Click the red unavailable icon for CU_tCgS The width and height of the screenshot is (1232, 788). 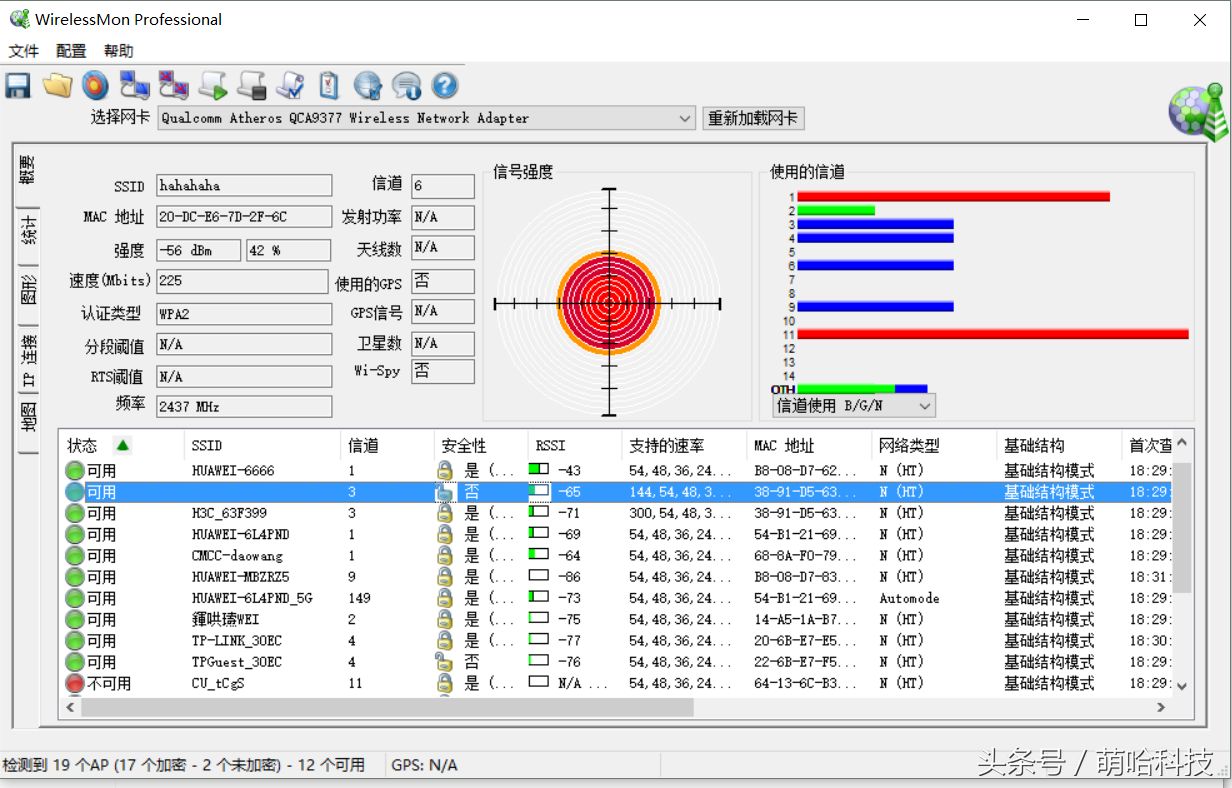tap(75, 684)
